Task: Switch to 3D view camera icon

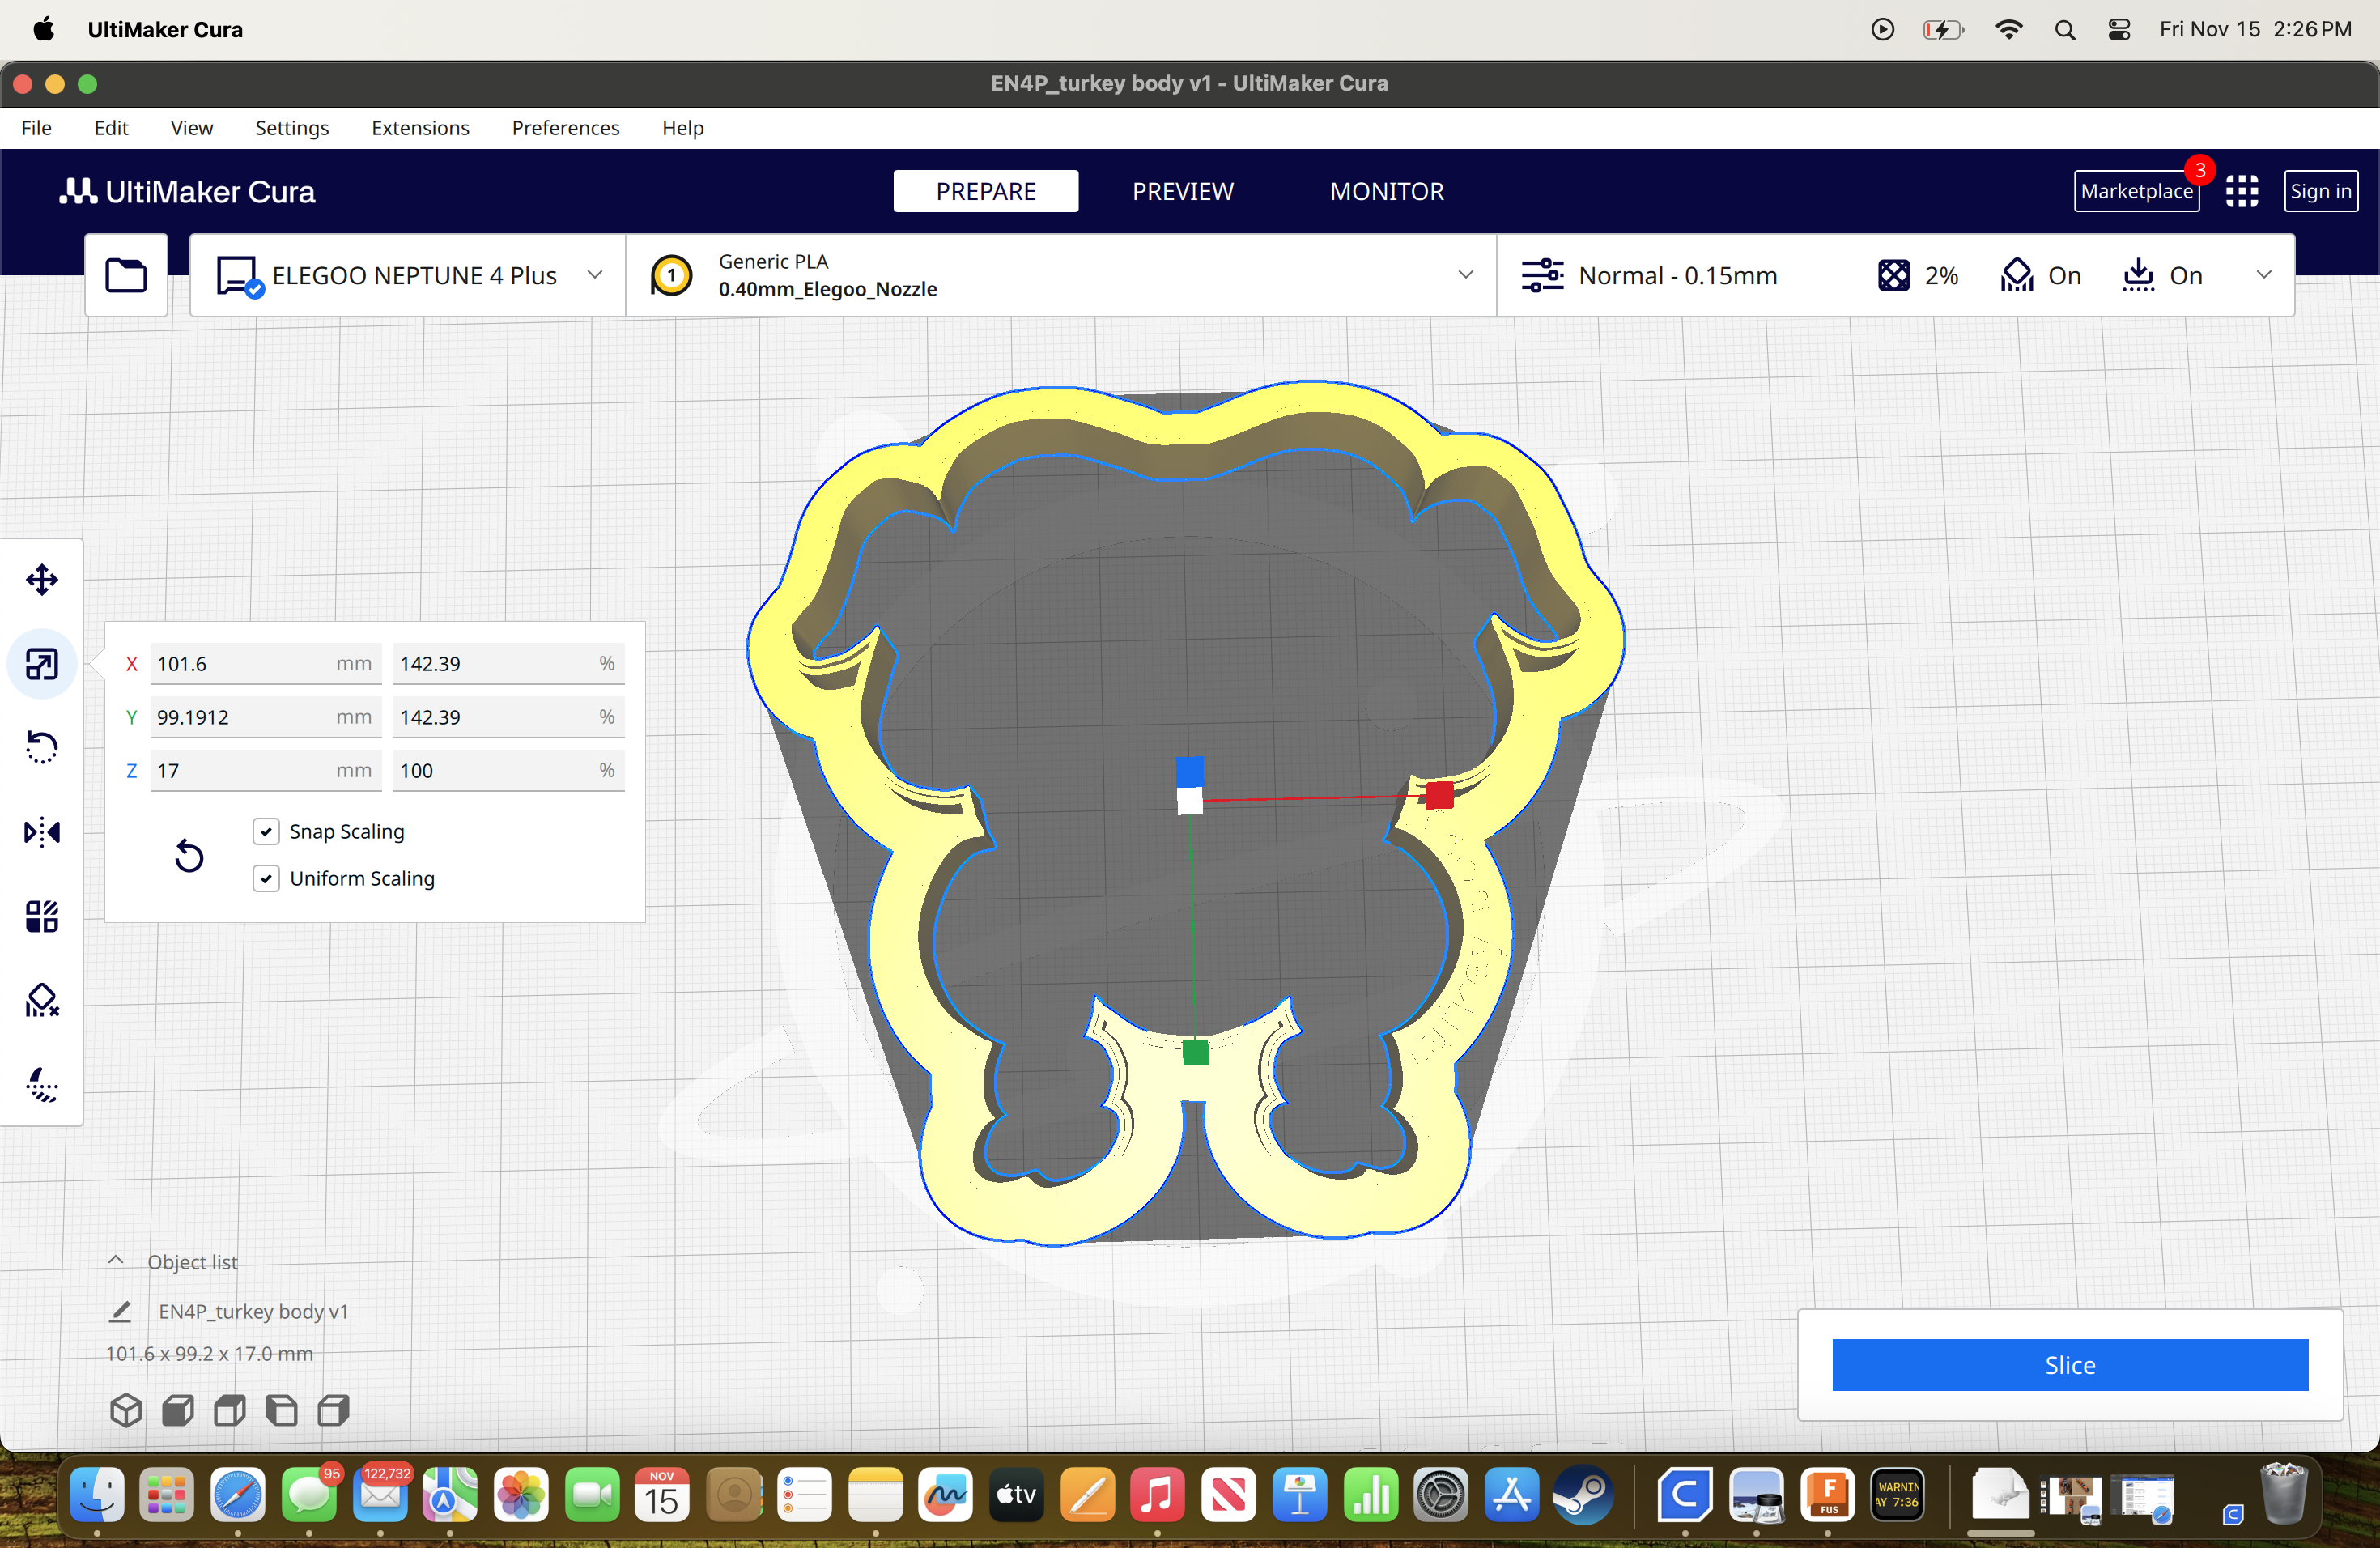Action: [x=126, y=1411]
